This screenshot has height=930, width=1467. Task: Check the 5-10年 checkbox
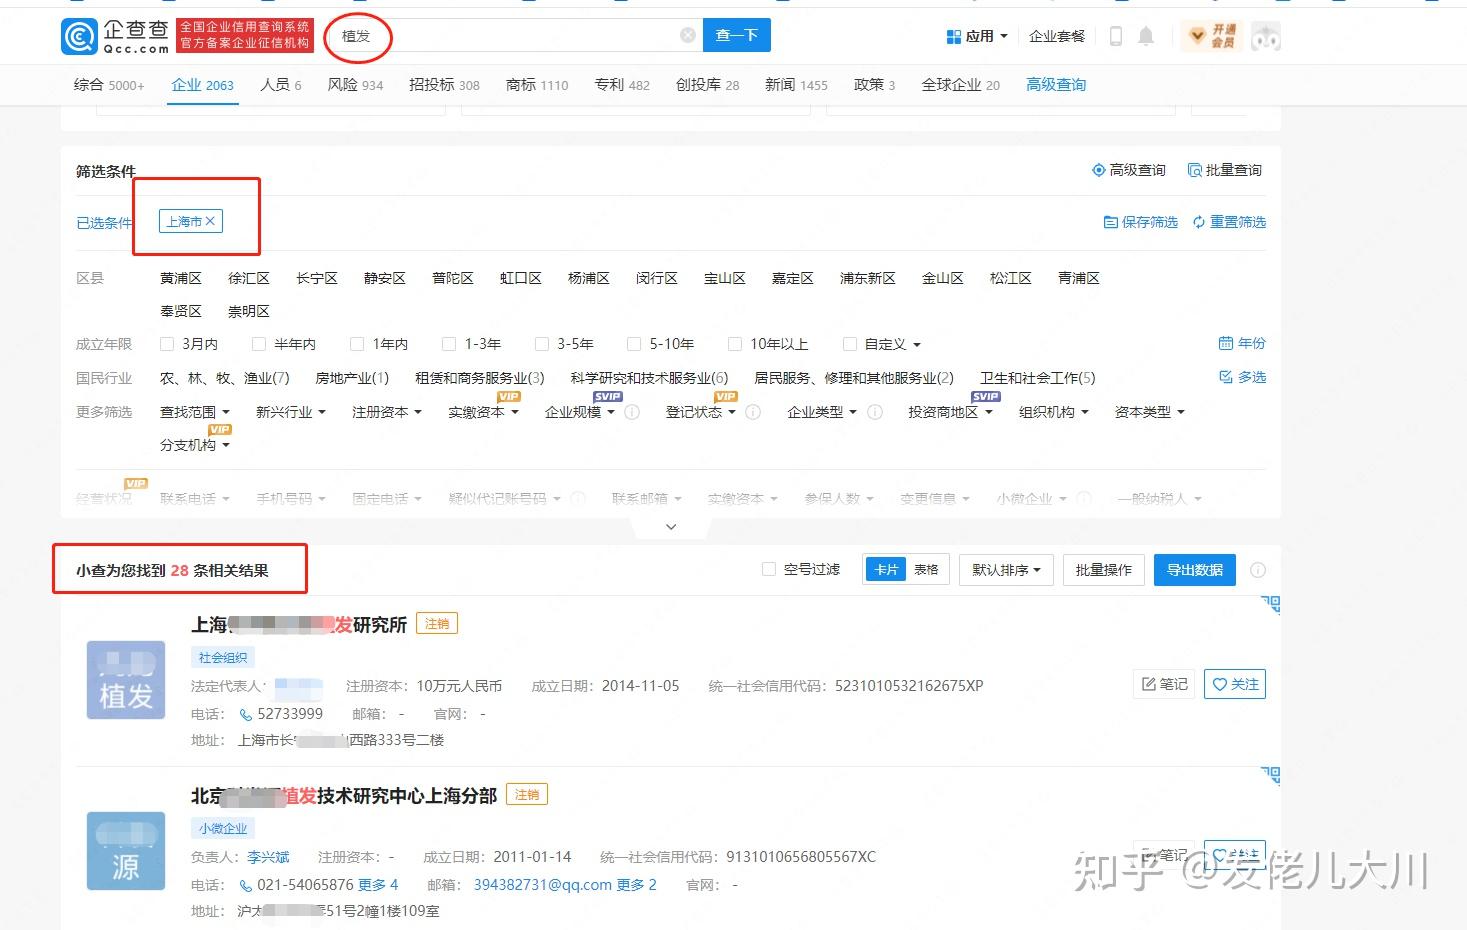(x=634, y=344)
